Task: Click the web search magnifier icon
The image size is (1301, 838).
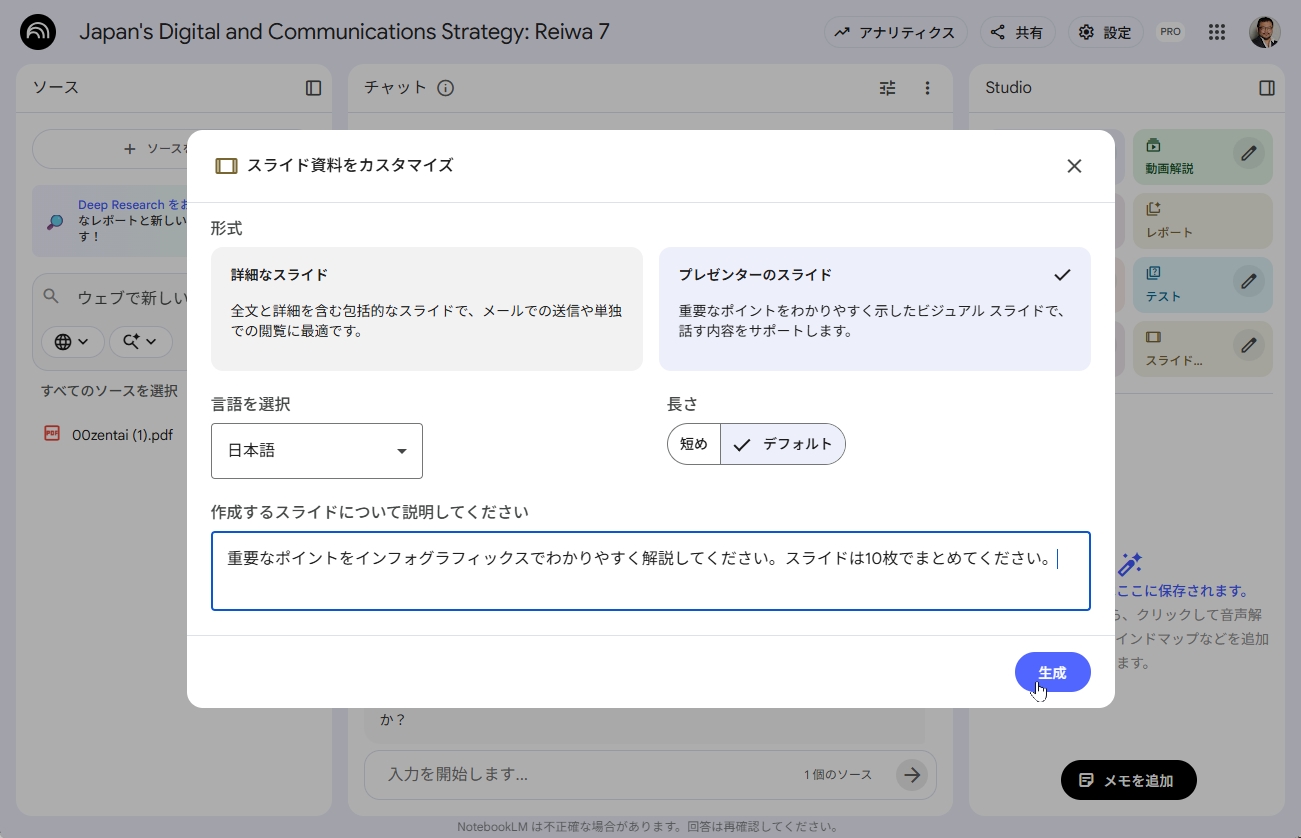Action: click(52, 297)
